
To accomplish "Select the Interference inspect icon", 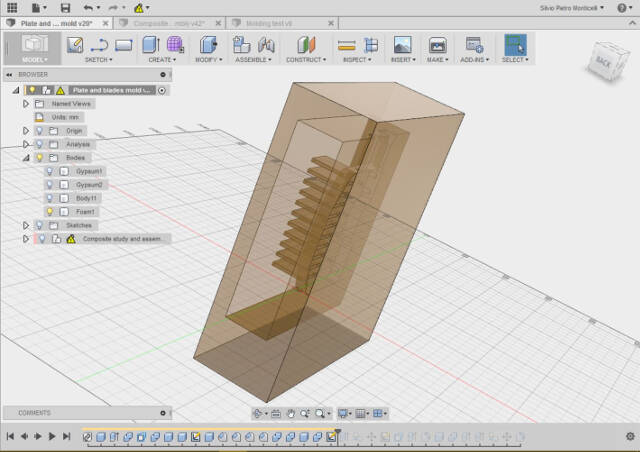I will click(x=371, y=45).
